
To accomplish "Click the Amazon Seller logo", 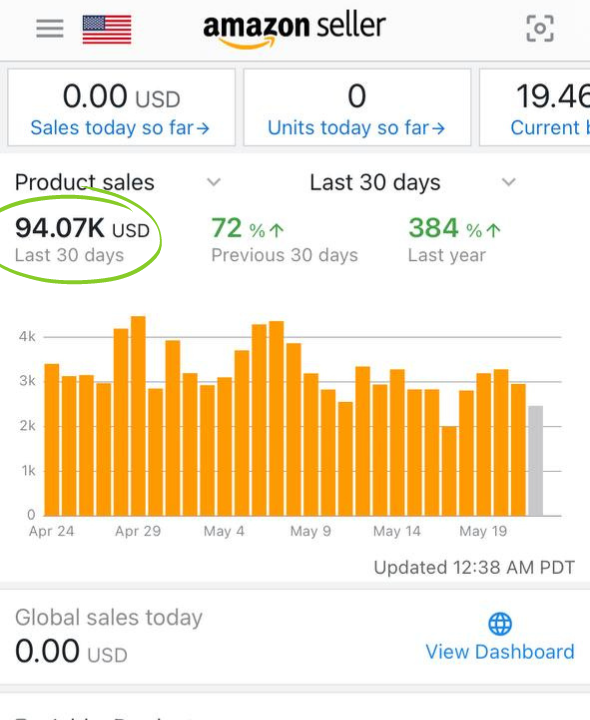I will [x=294, y=29].
